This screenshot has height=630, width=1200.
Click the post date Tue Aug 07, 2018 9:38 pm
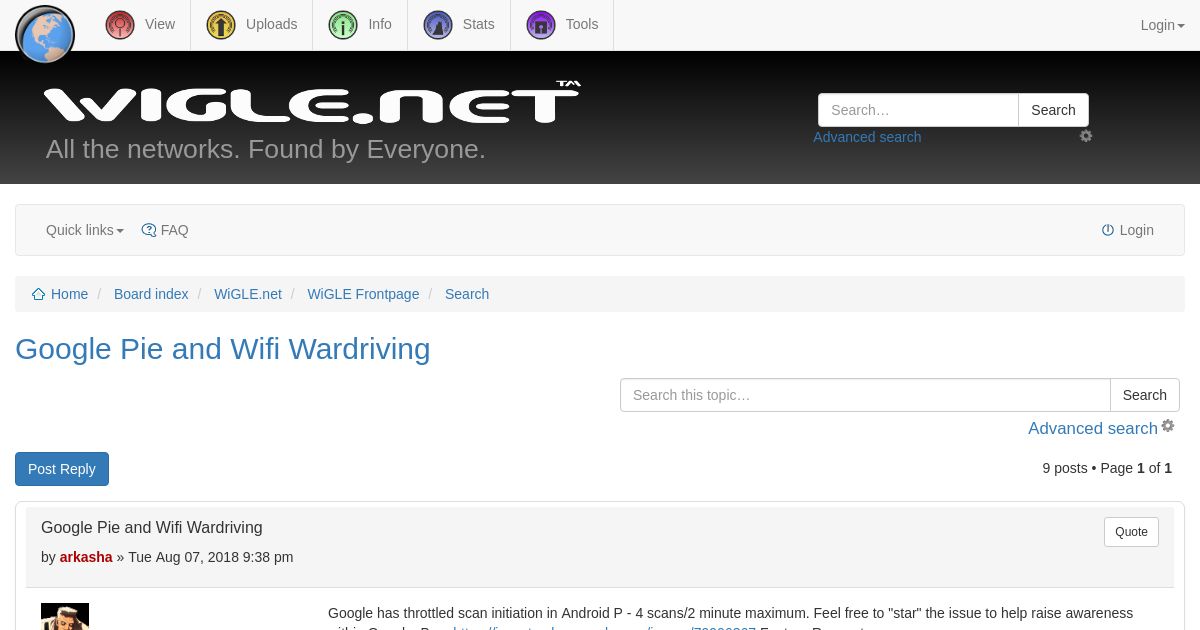(211, 557)
